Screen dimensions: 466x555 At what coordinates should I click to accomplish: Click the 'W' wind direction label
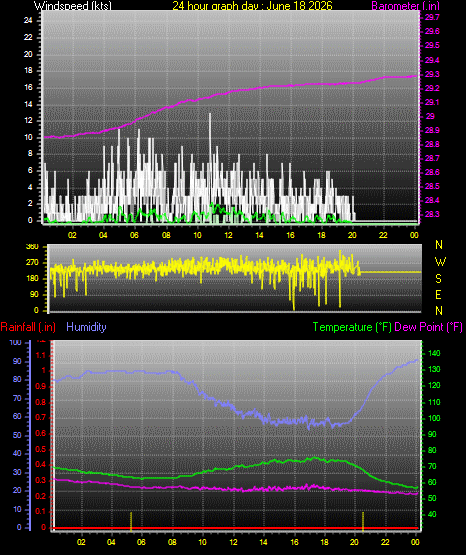click(x=440, y=262)
